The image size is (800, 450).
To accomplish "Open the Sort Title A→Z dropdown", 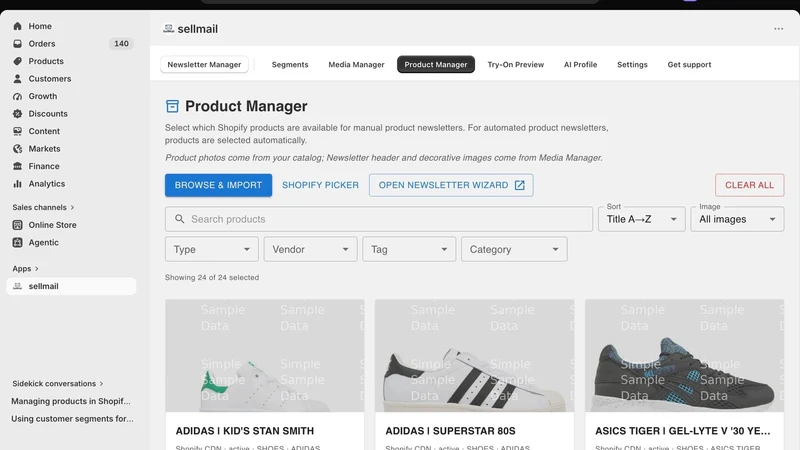I will [641, 219].
